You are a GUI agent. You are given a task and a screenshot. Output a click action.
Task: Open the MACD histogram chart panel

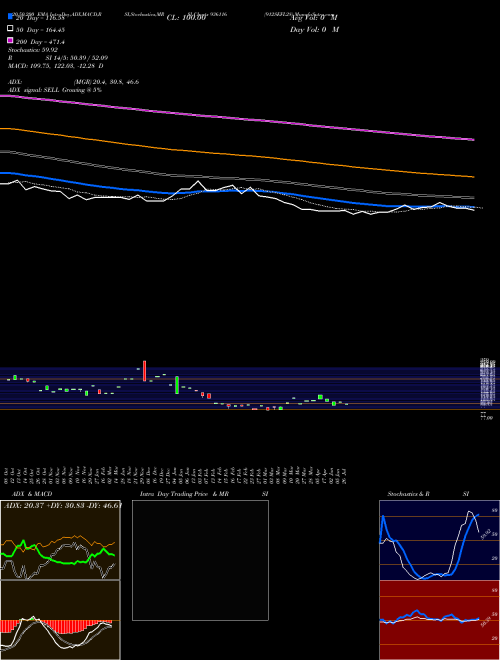60,620
